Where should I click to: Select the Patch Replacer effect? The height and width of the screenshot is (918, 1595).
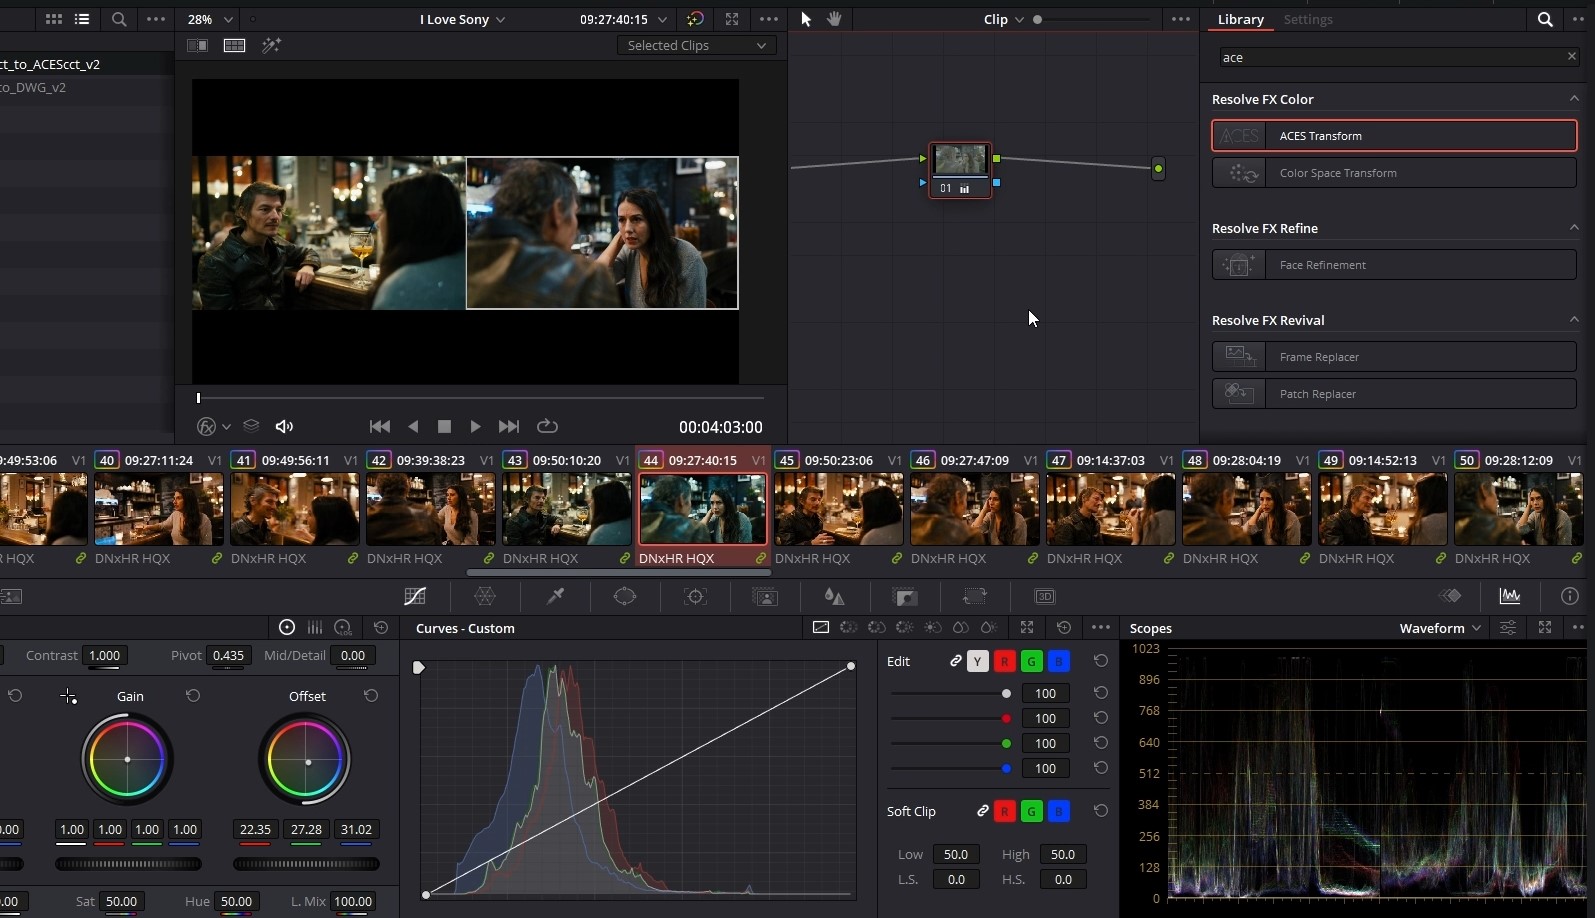[x=1394, y=393]
